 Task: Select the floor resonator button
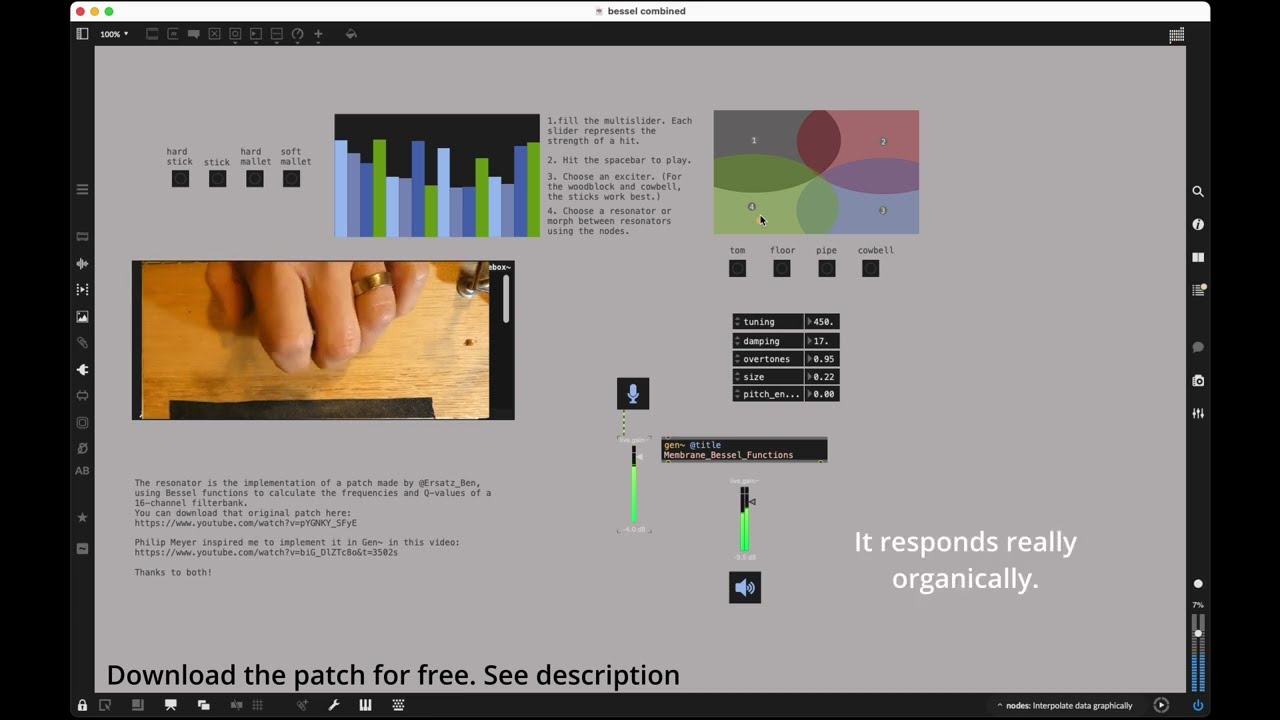pos(782,268)
